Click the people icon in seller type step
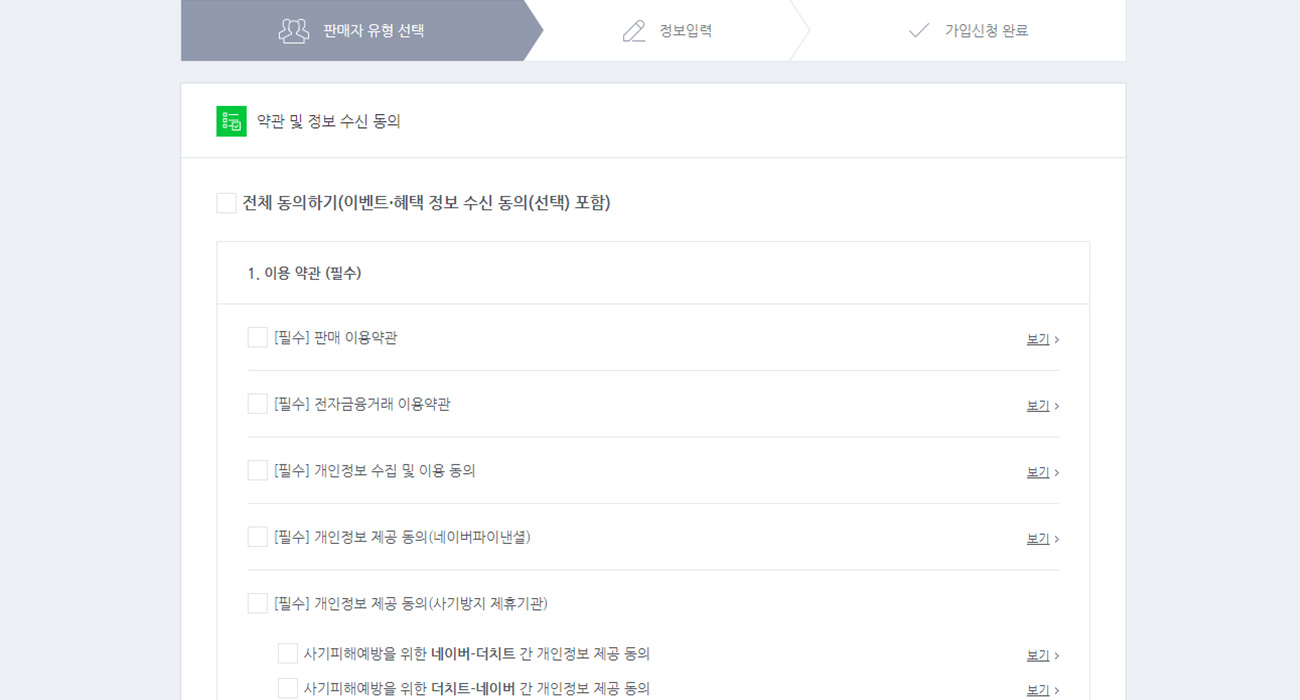1300x700 pixels. [x=294, y=31]
